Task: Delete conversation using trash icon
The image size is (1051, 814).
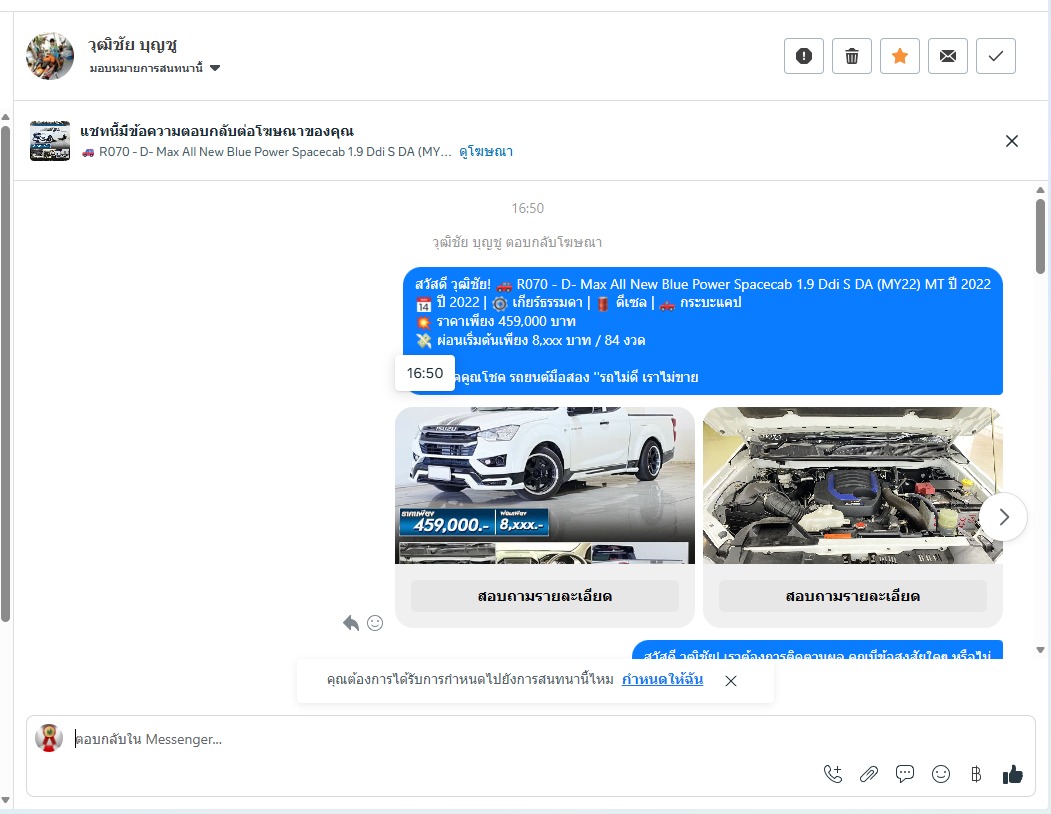Action: tap(852, 56)
